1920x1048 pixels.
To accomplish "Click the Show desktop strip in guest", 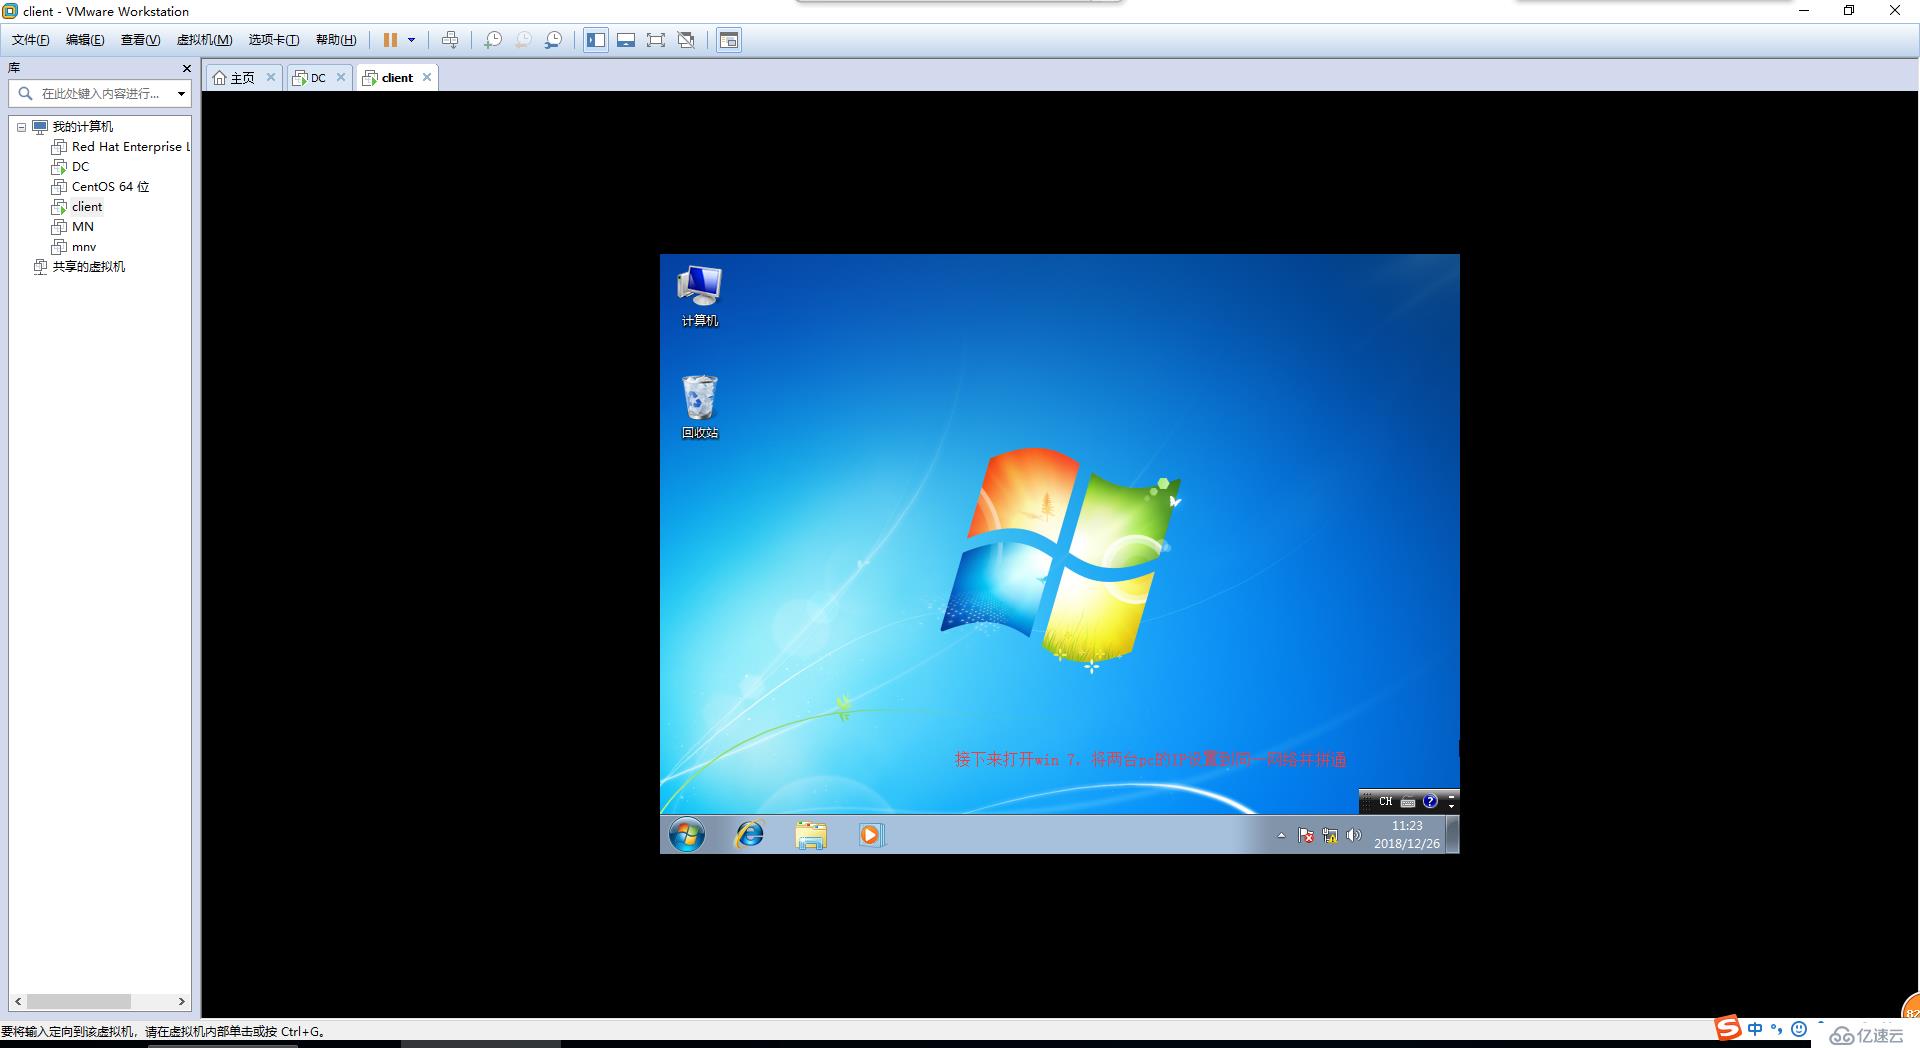I will click(1453, 834).
